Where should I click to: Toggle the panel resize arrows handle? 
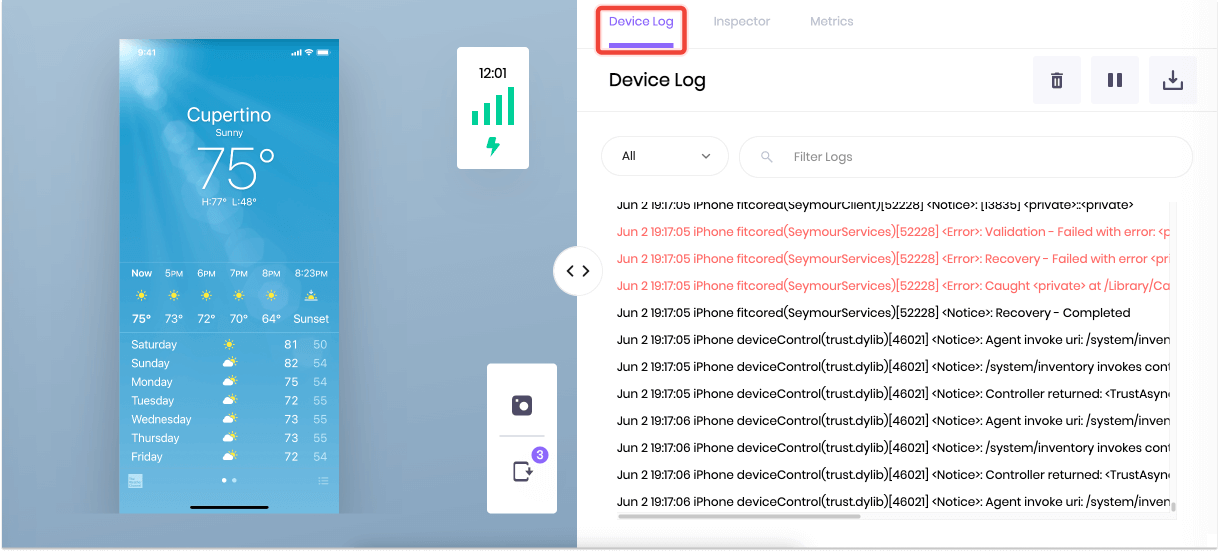tap(578, 271)
